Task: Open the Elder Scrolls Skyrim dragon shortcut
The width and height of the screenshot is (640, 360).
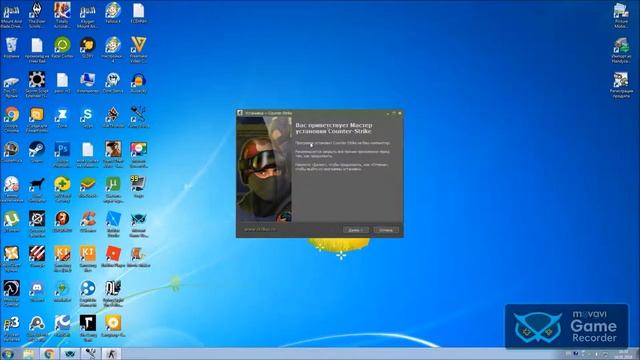Action: (37, 15)
